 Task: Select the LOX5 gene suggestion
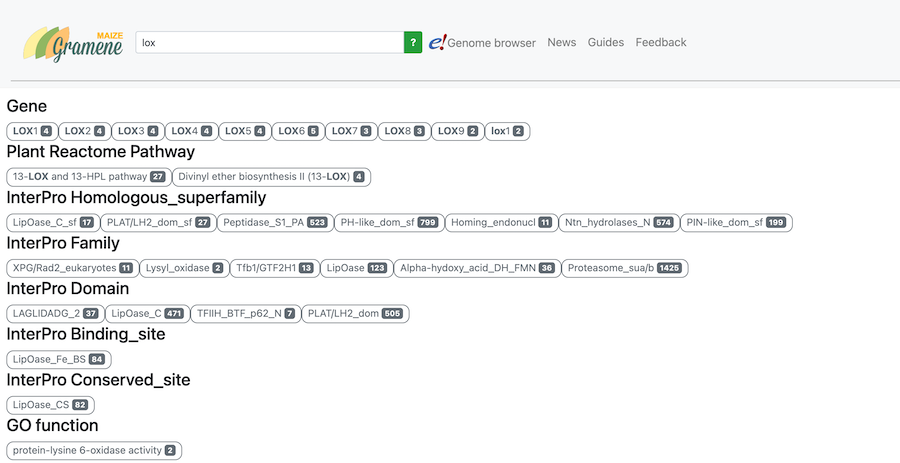tap(245, 131)
